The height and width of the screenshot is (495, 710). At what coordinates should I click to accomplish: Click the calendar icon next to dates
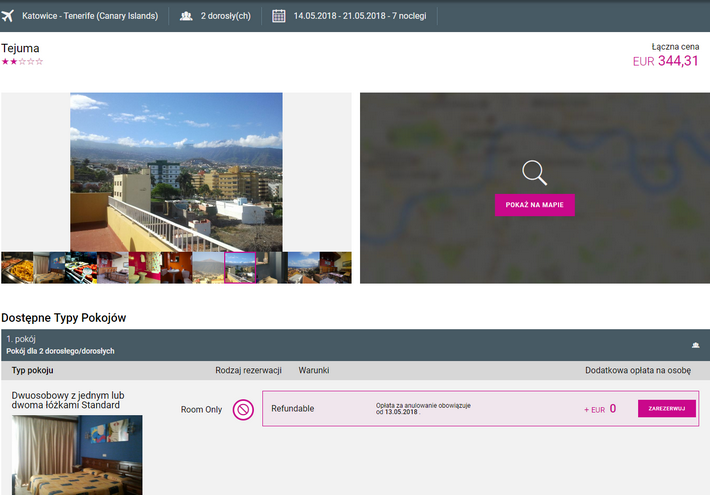[279, 16]
